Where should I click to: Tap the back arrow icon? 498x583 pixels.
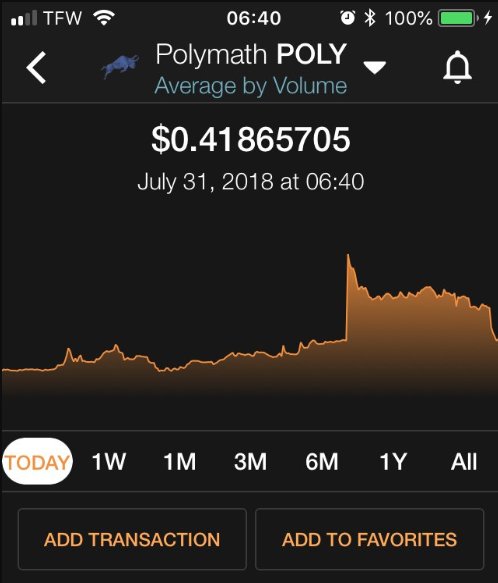[x=36, y=67]
